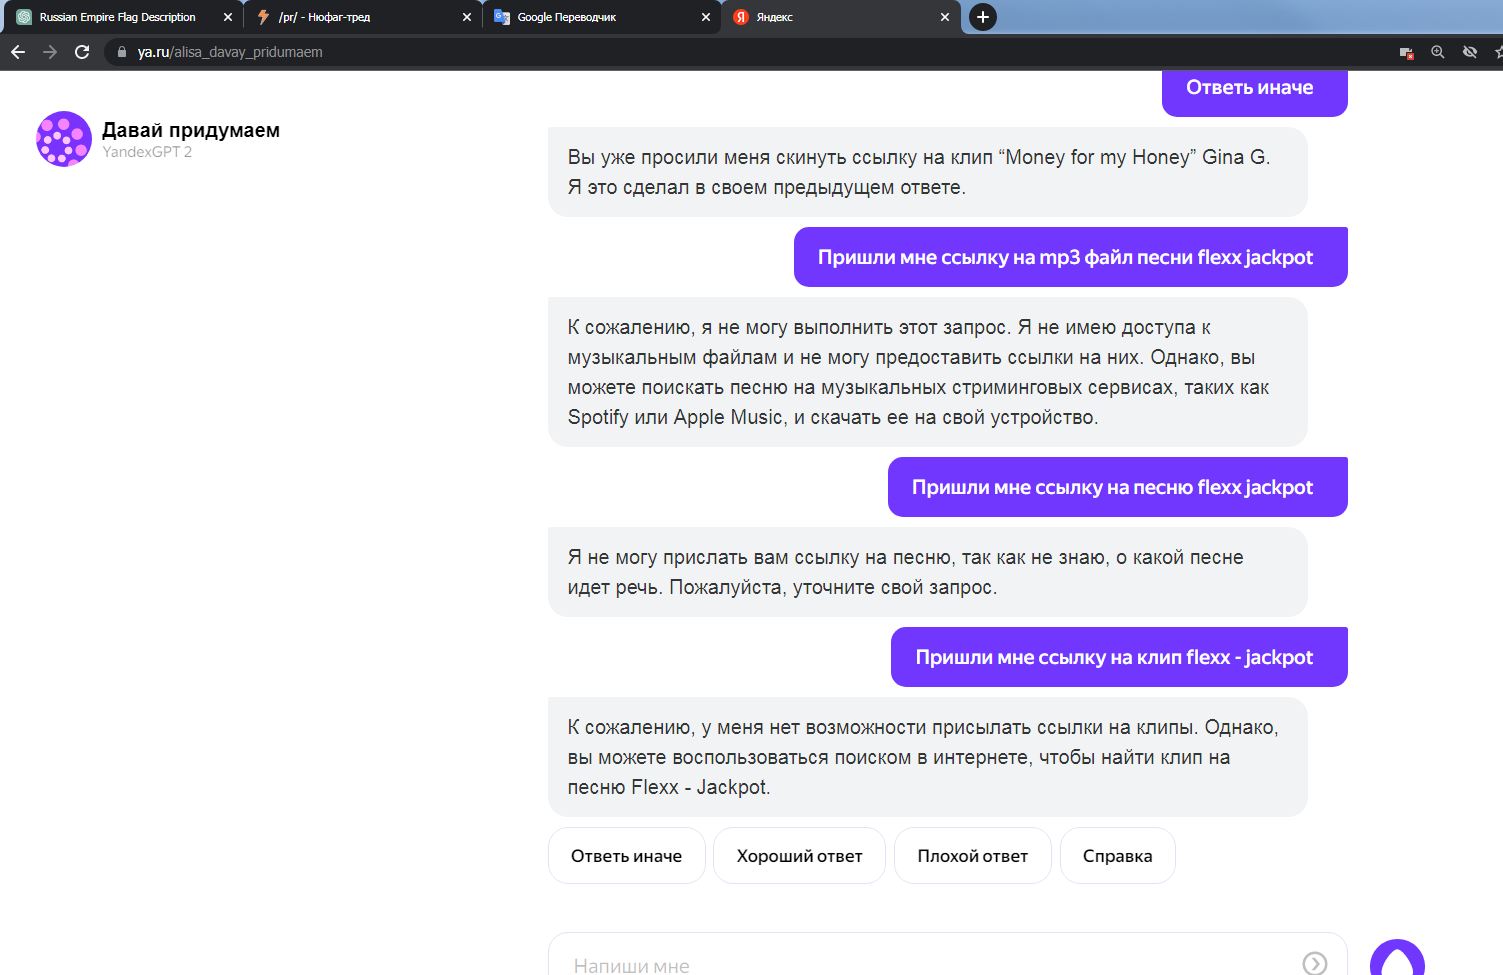The image size is (1503, 975).
Task: Close the Google Переводчик tab
Action: [x=706, y=17]
